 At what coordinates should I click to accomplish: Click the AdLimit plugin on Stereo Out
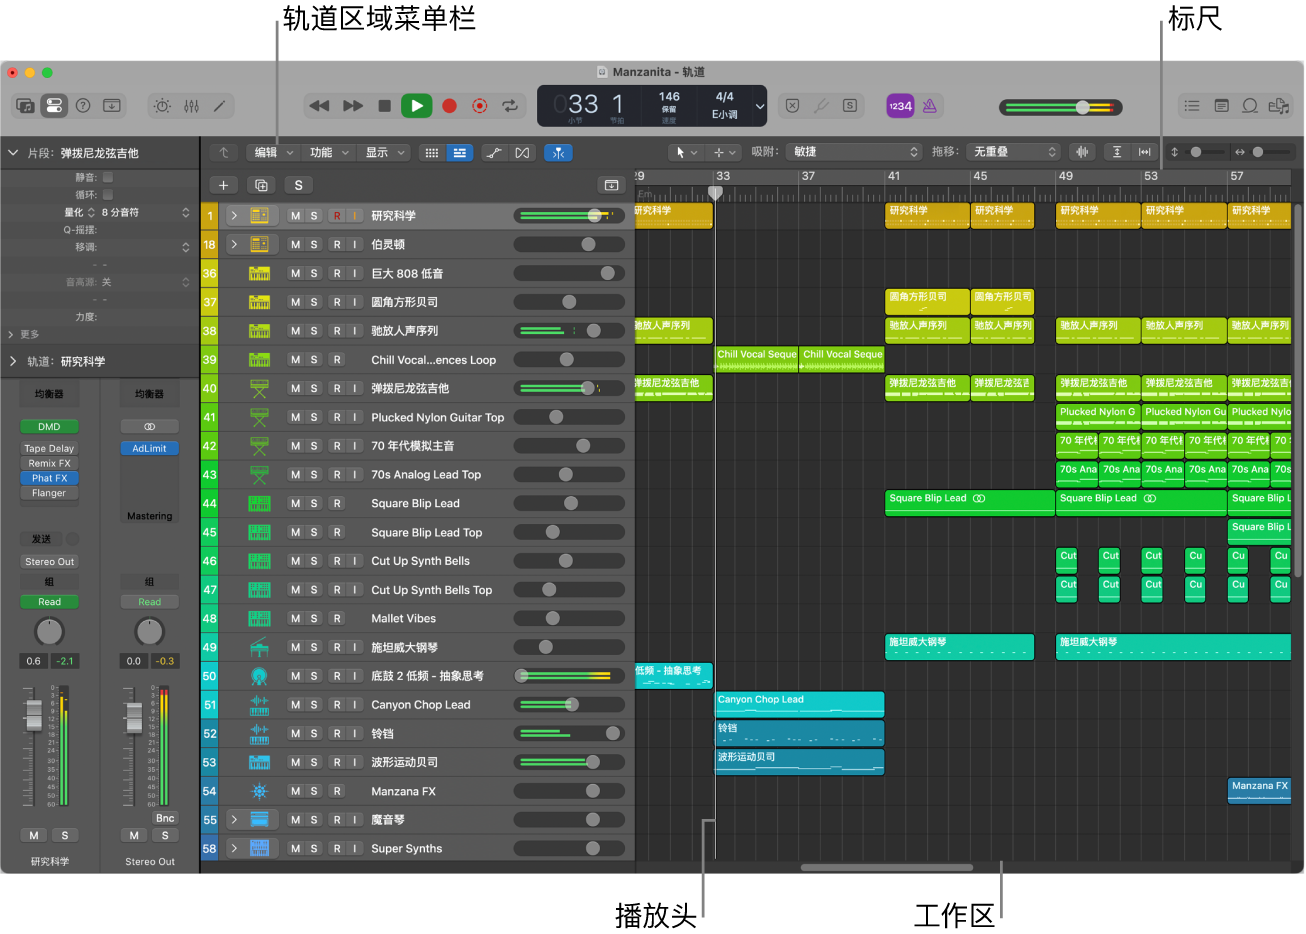point(150,449)
